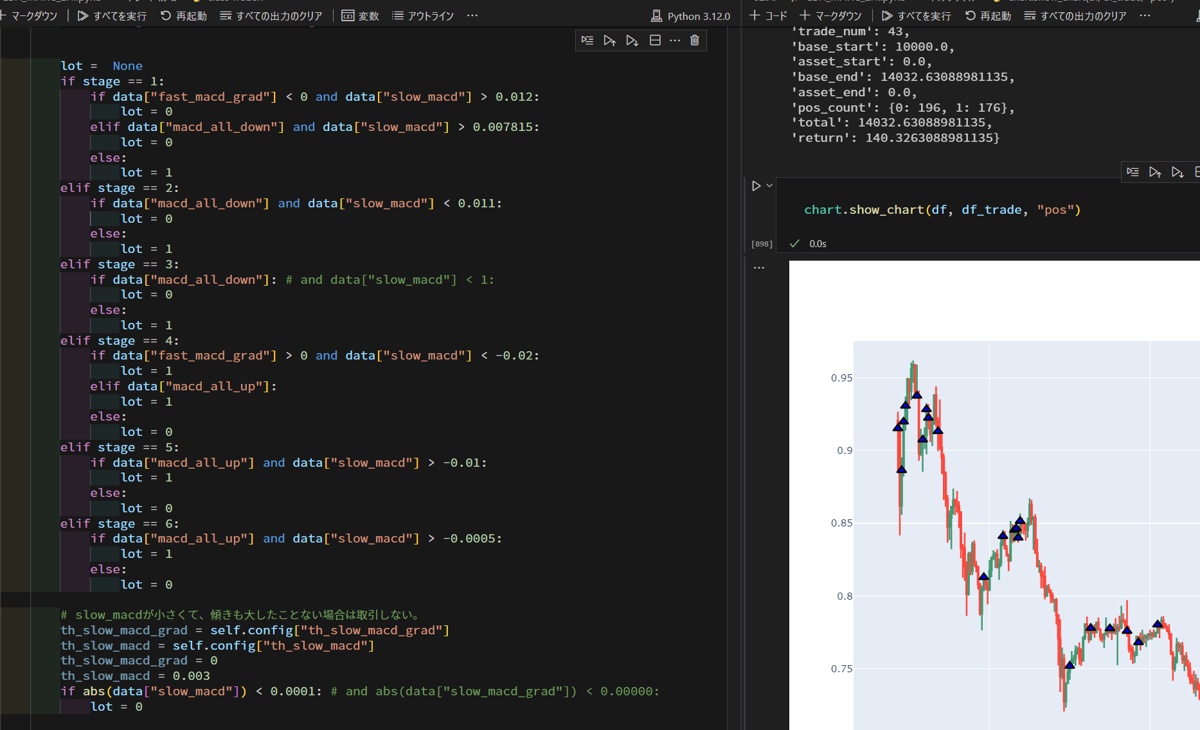Select the Python 3.12.0 kernel picker
1200x730 pixels.
click(x=690, y=16)
